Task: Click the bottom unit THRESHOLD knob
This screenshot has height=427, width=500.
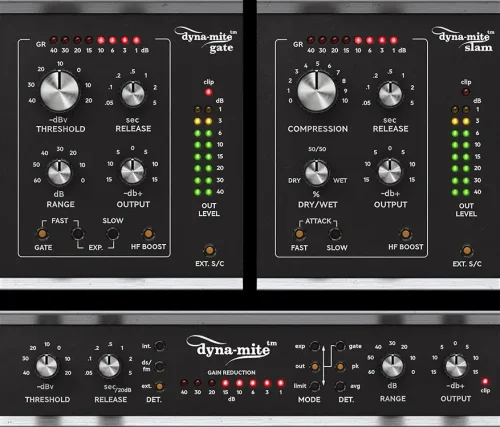Action: point(47,366)
